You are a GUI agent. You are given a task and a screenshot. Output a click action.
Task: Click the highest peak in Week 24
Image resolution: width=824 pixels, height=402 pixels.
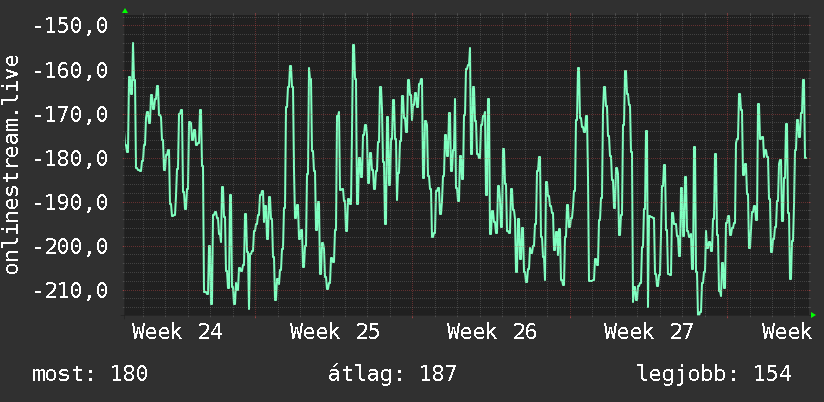tap(133, 44)
